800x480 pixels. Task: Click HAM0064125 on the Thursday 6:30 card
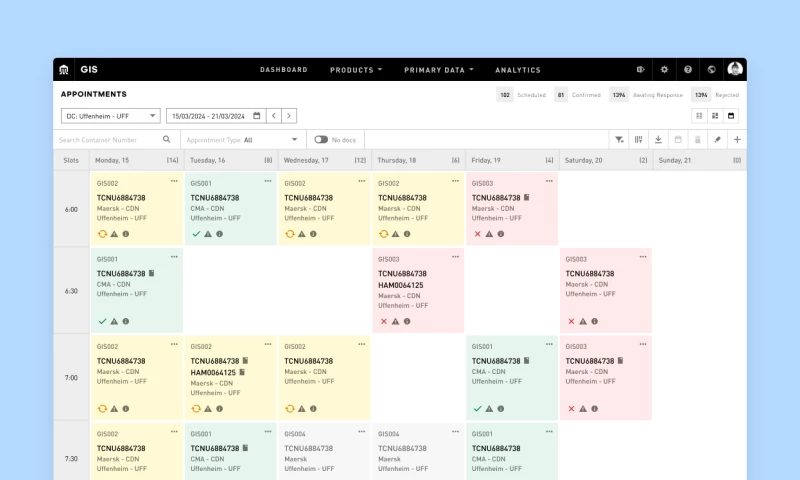401,285
